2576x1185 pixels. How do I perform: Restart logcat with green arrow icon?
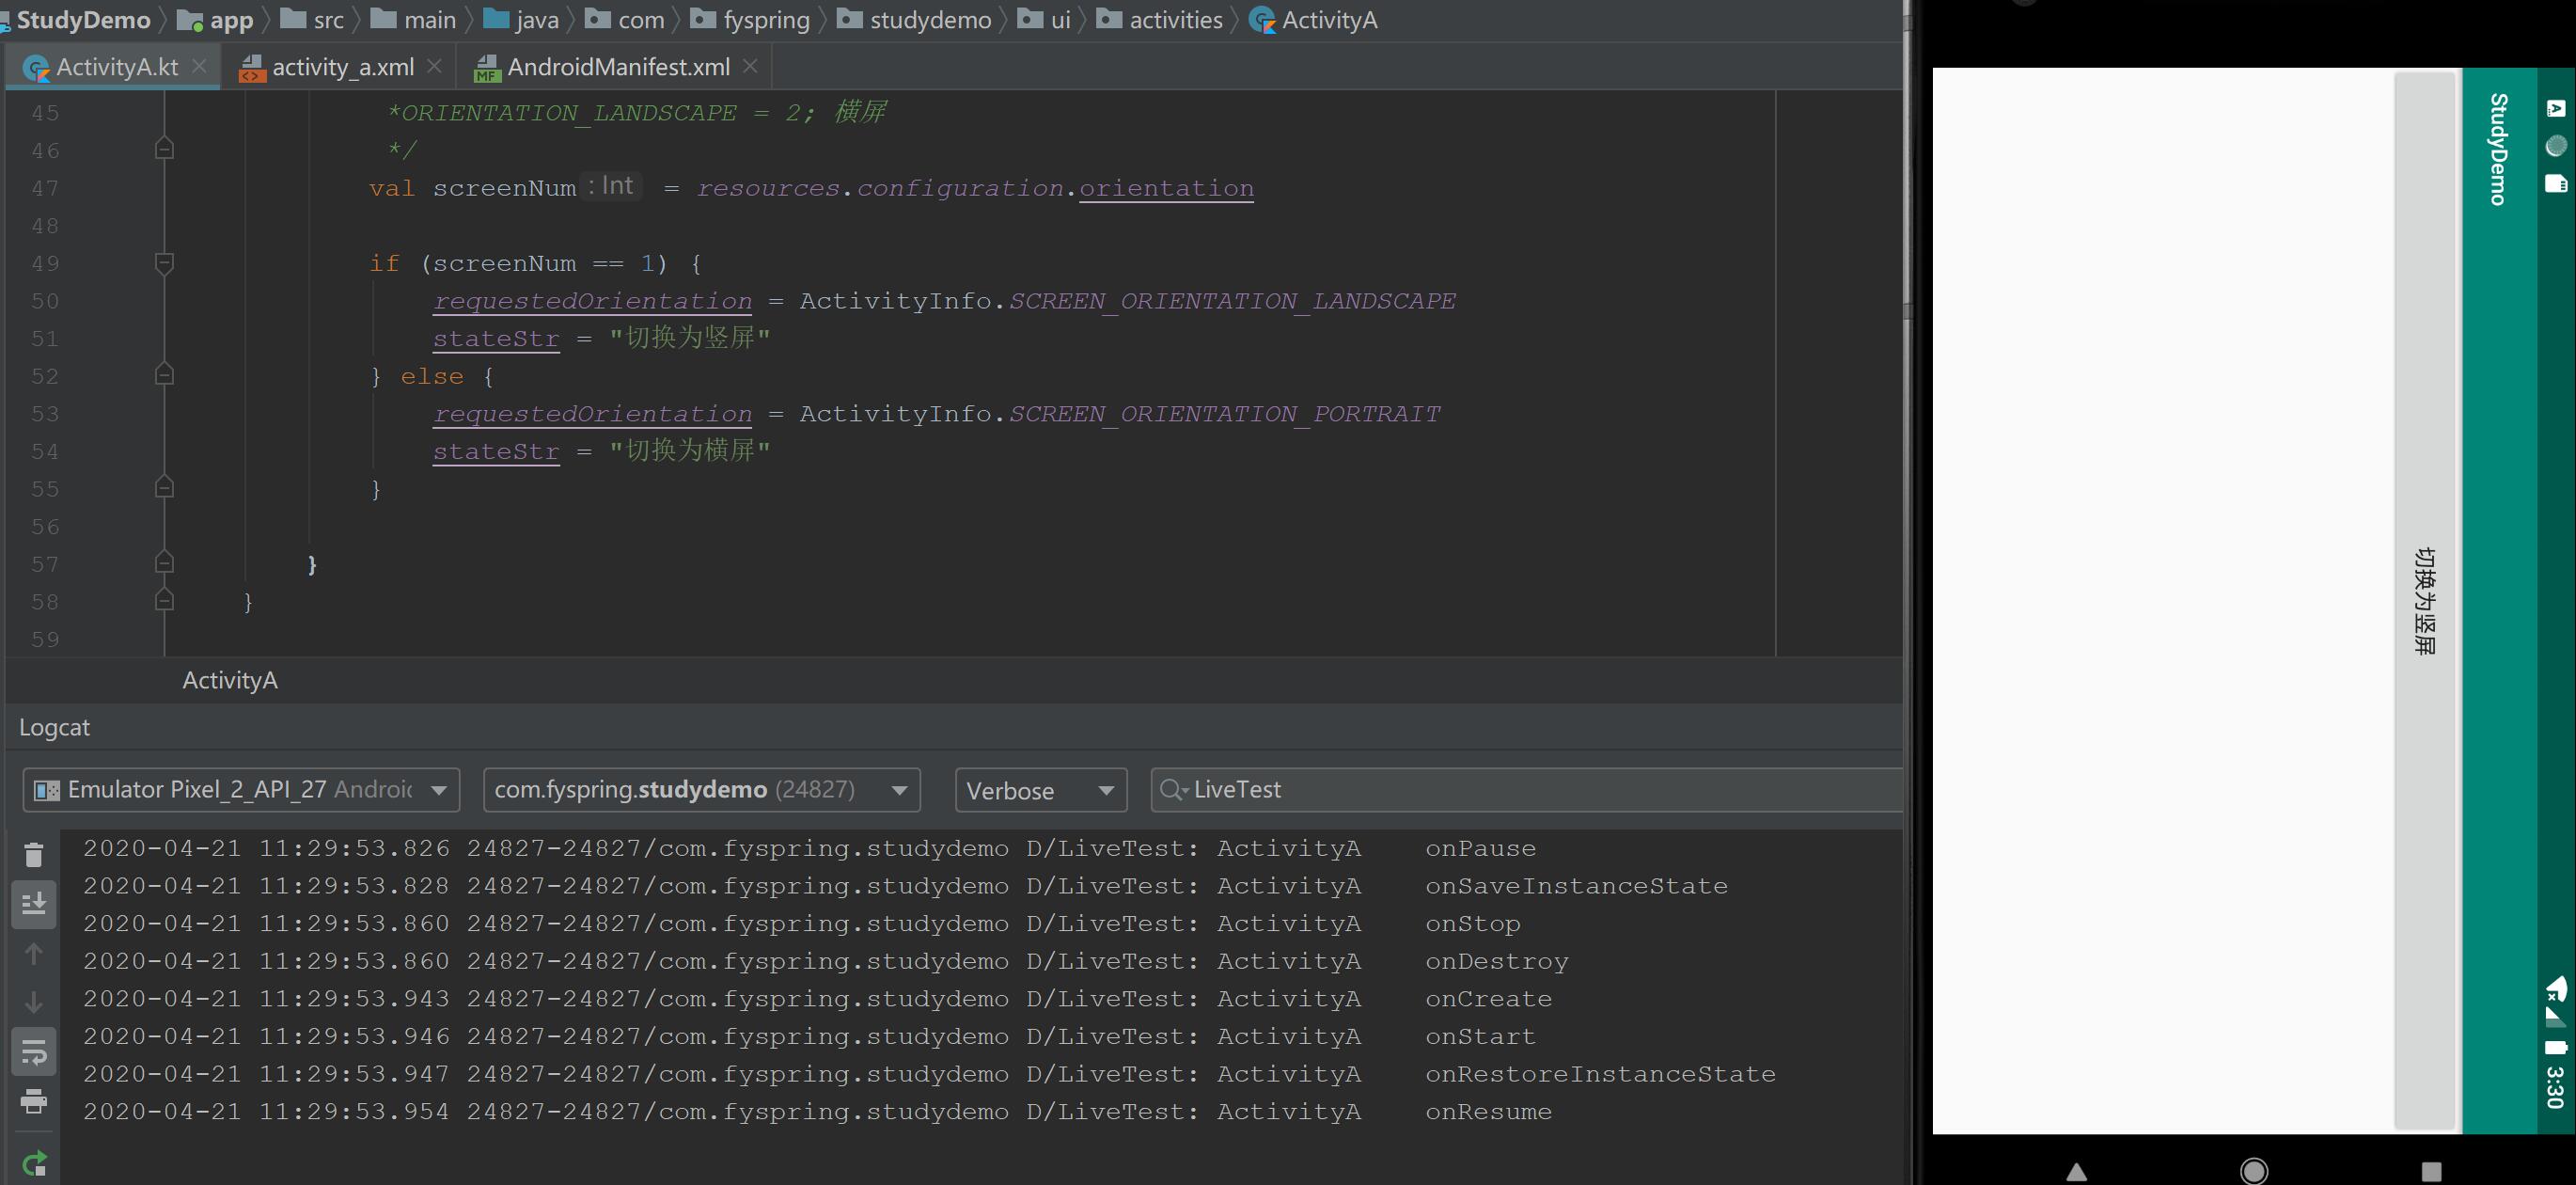pyautogui.click(x=34, y=1163)
